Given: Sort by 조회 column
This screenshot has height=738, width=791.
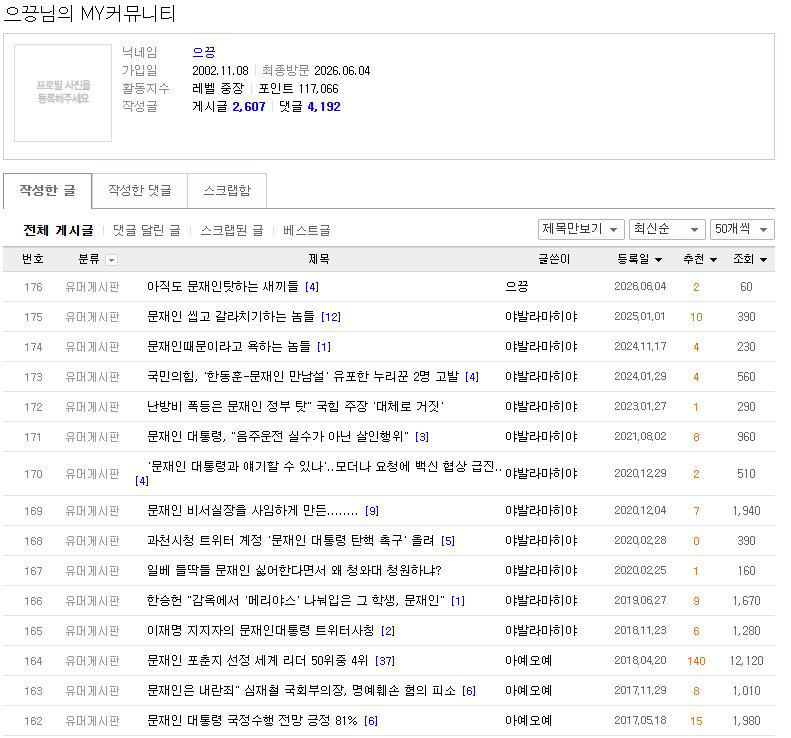Looking at the screenshot, I should tap(750, 259).
